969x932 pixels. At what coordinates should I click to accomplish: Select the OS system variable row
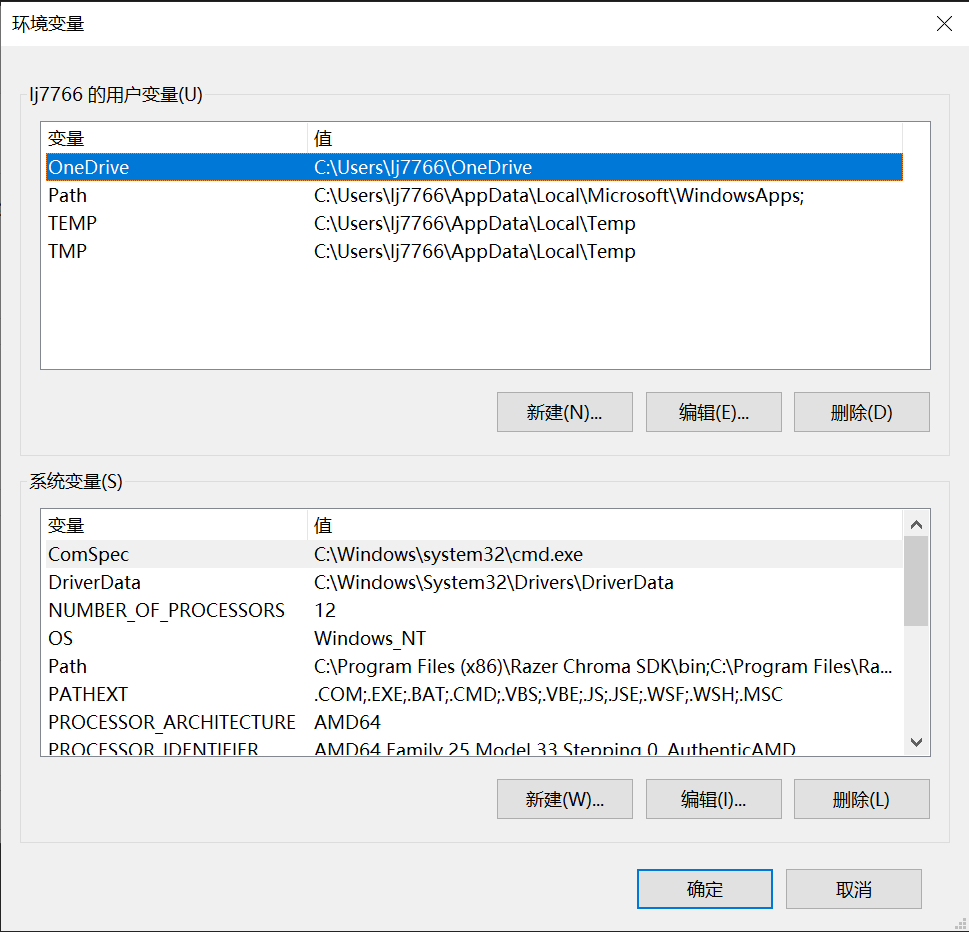(x=61, y=639)
